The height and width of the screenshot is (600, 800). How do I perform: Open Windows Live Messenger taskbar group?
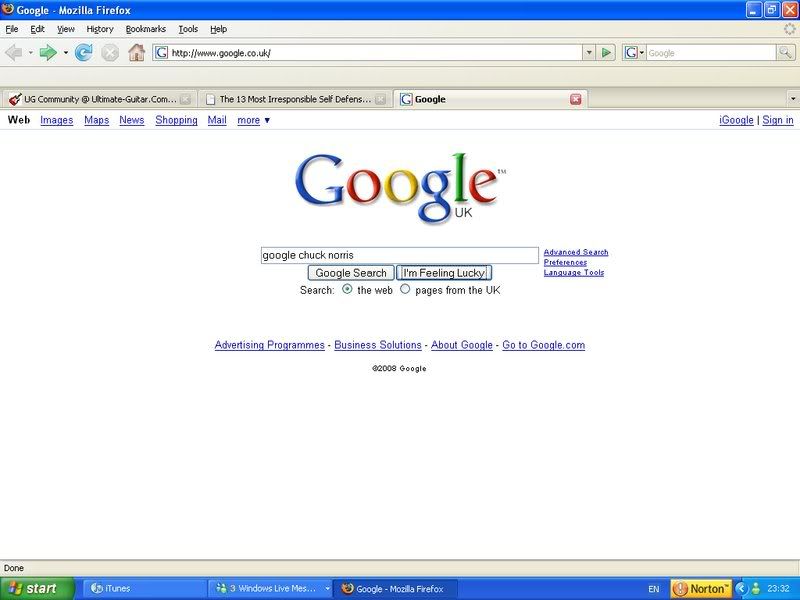click(271, 588)
